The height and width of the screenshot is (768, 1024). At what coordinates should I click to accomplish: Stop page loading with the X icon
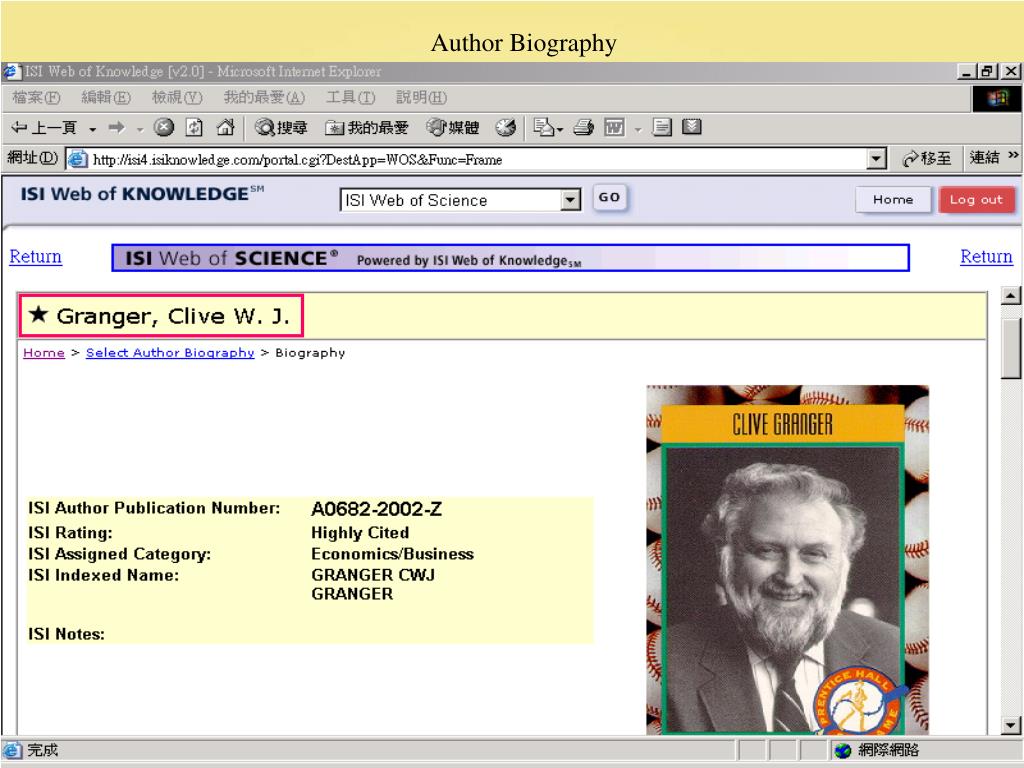point(163,127)
